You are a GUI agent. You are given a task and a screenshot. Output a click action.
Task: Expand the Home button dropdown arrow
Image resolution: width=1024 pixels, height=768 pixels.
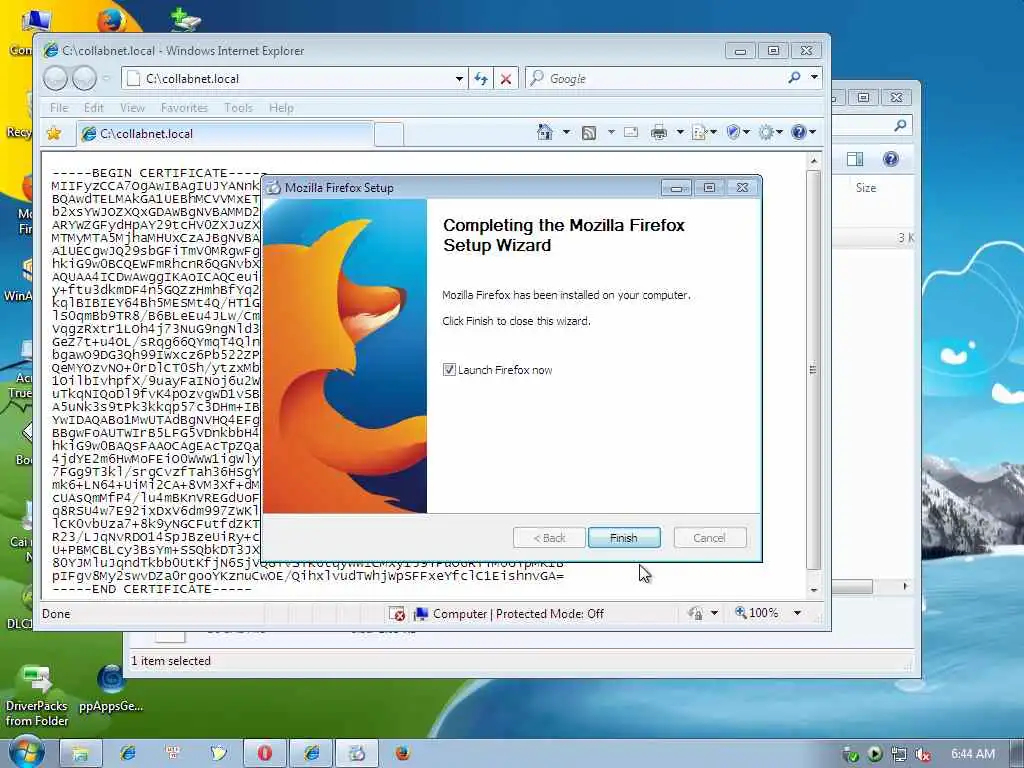pyautogui.click(x=566, y=133)
